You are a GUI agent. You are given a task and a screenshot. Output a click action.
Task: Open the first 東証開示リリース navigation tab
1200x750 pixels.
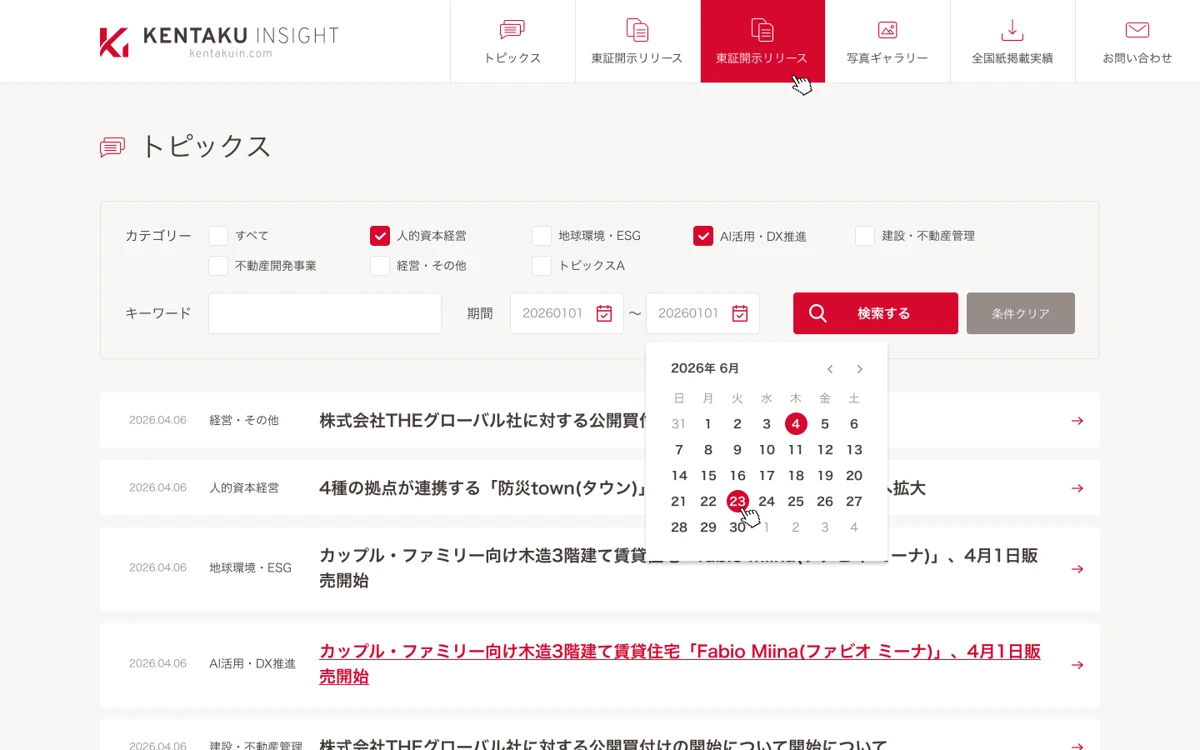[637, 41]
